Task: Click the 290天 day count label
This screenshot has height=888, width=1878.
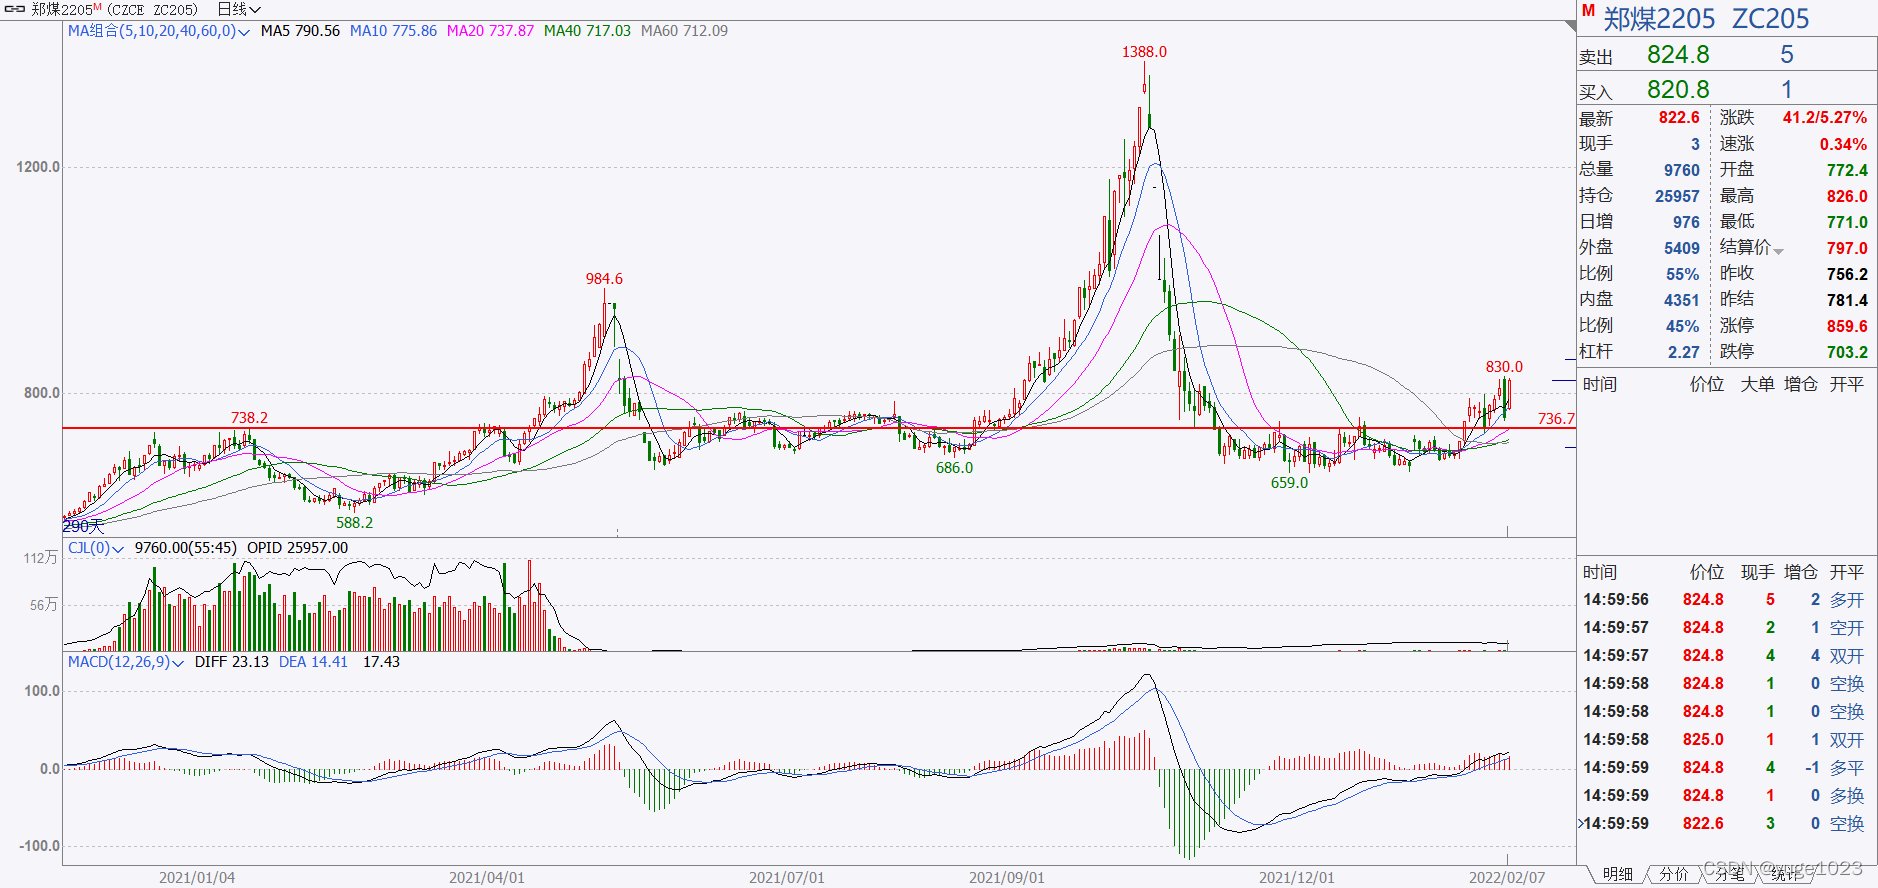Action: 83,526
